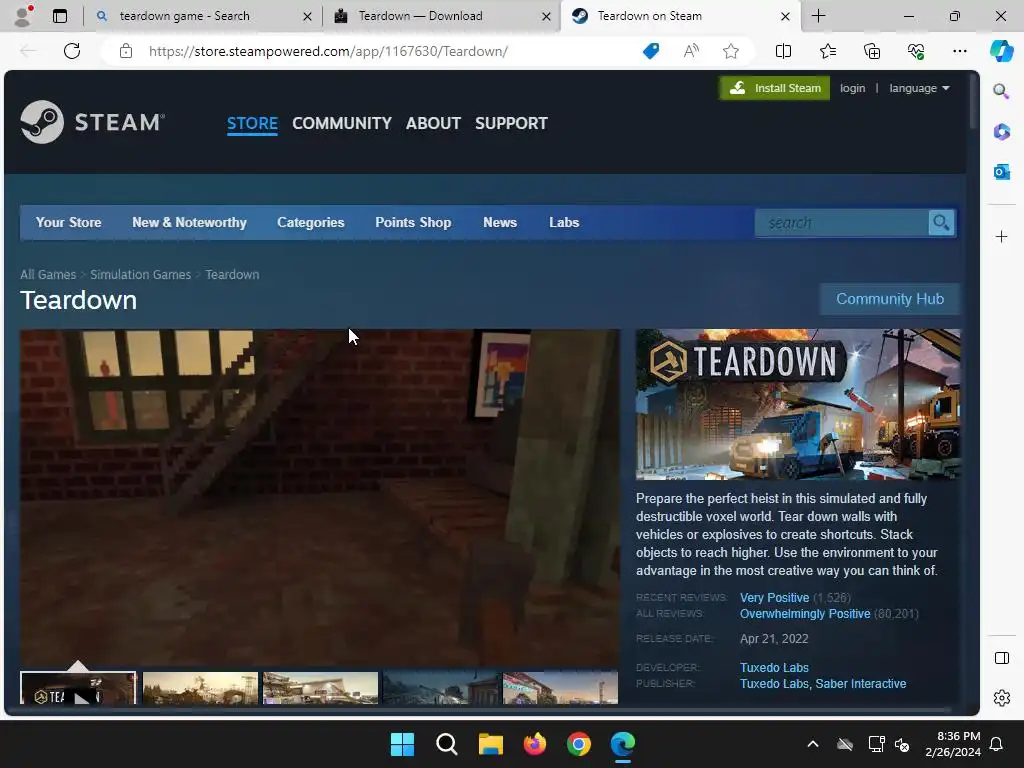The height and width of the screenshot is (768, 1024).
Task: Open Your Store menu
Action: pos(69,223)
